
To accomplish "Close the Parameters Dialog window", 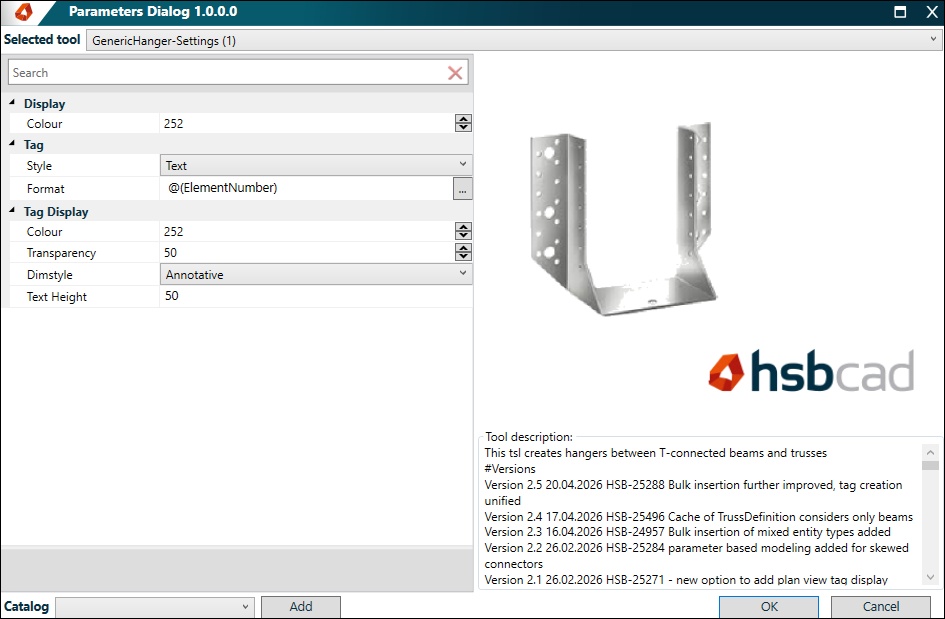I will 932,12.
